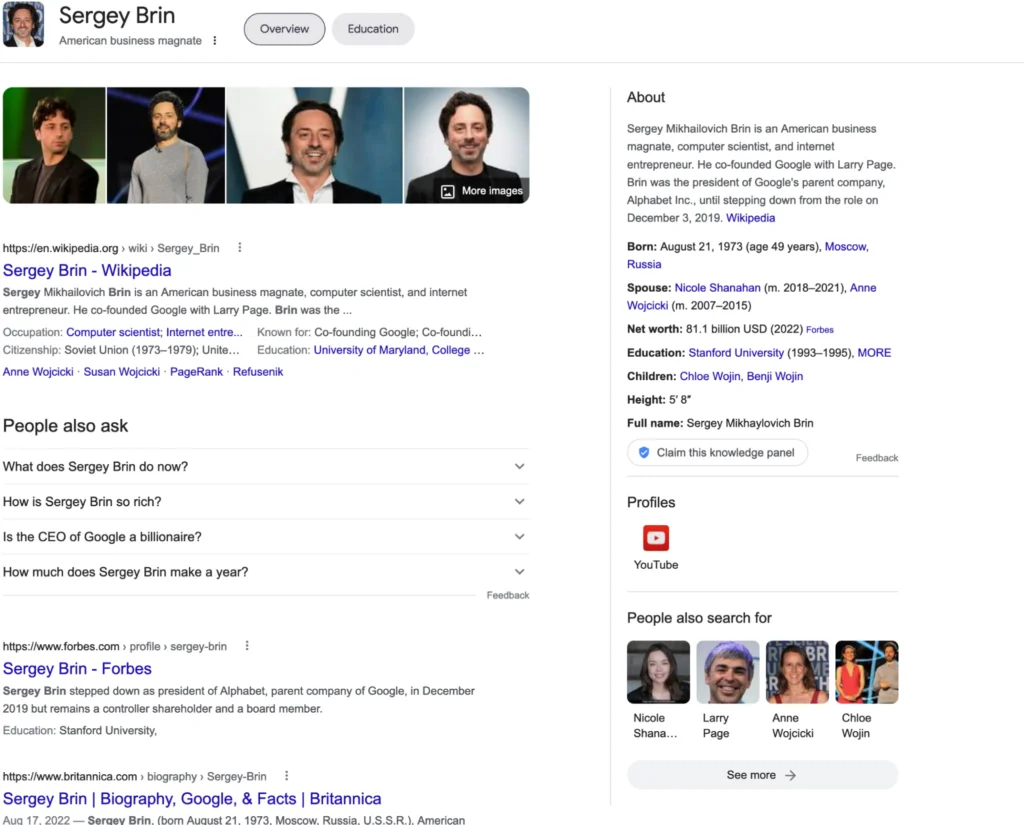Open the options menu for the Wikipedia result

240,248
